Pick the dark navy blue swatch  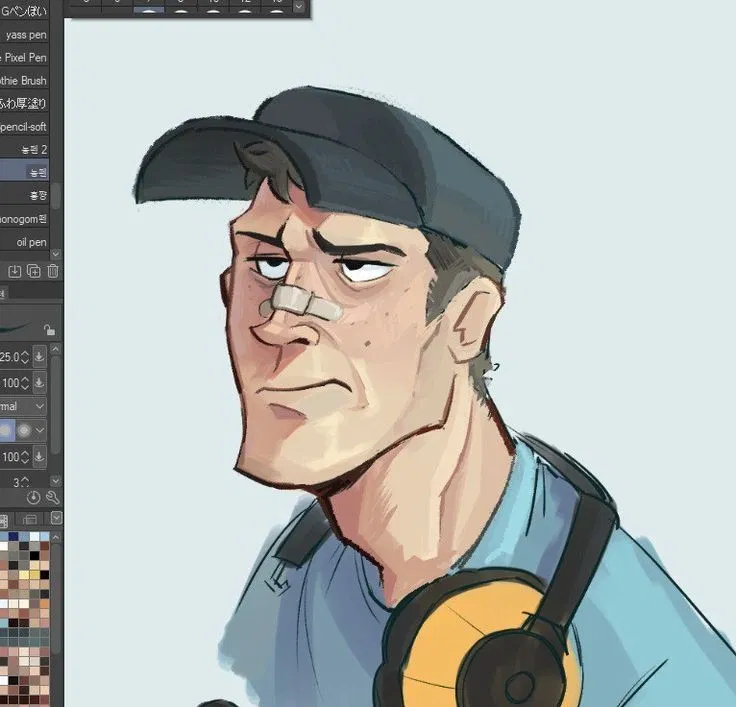(14, 537)
